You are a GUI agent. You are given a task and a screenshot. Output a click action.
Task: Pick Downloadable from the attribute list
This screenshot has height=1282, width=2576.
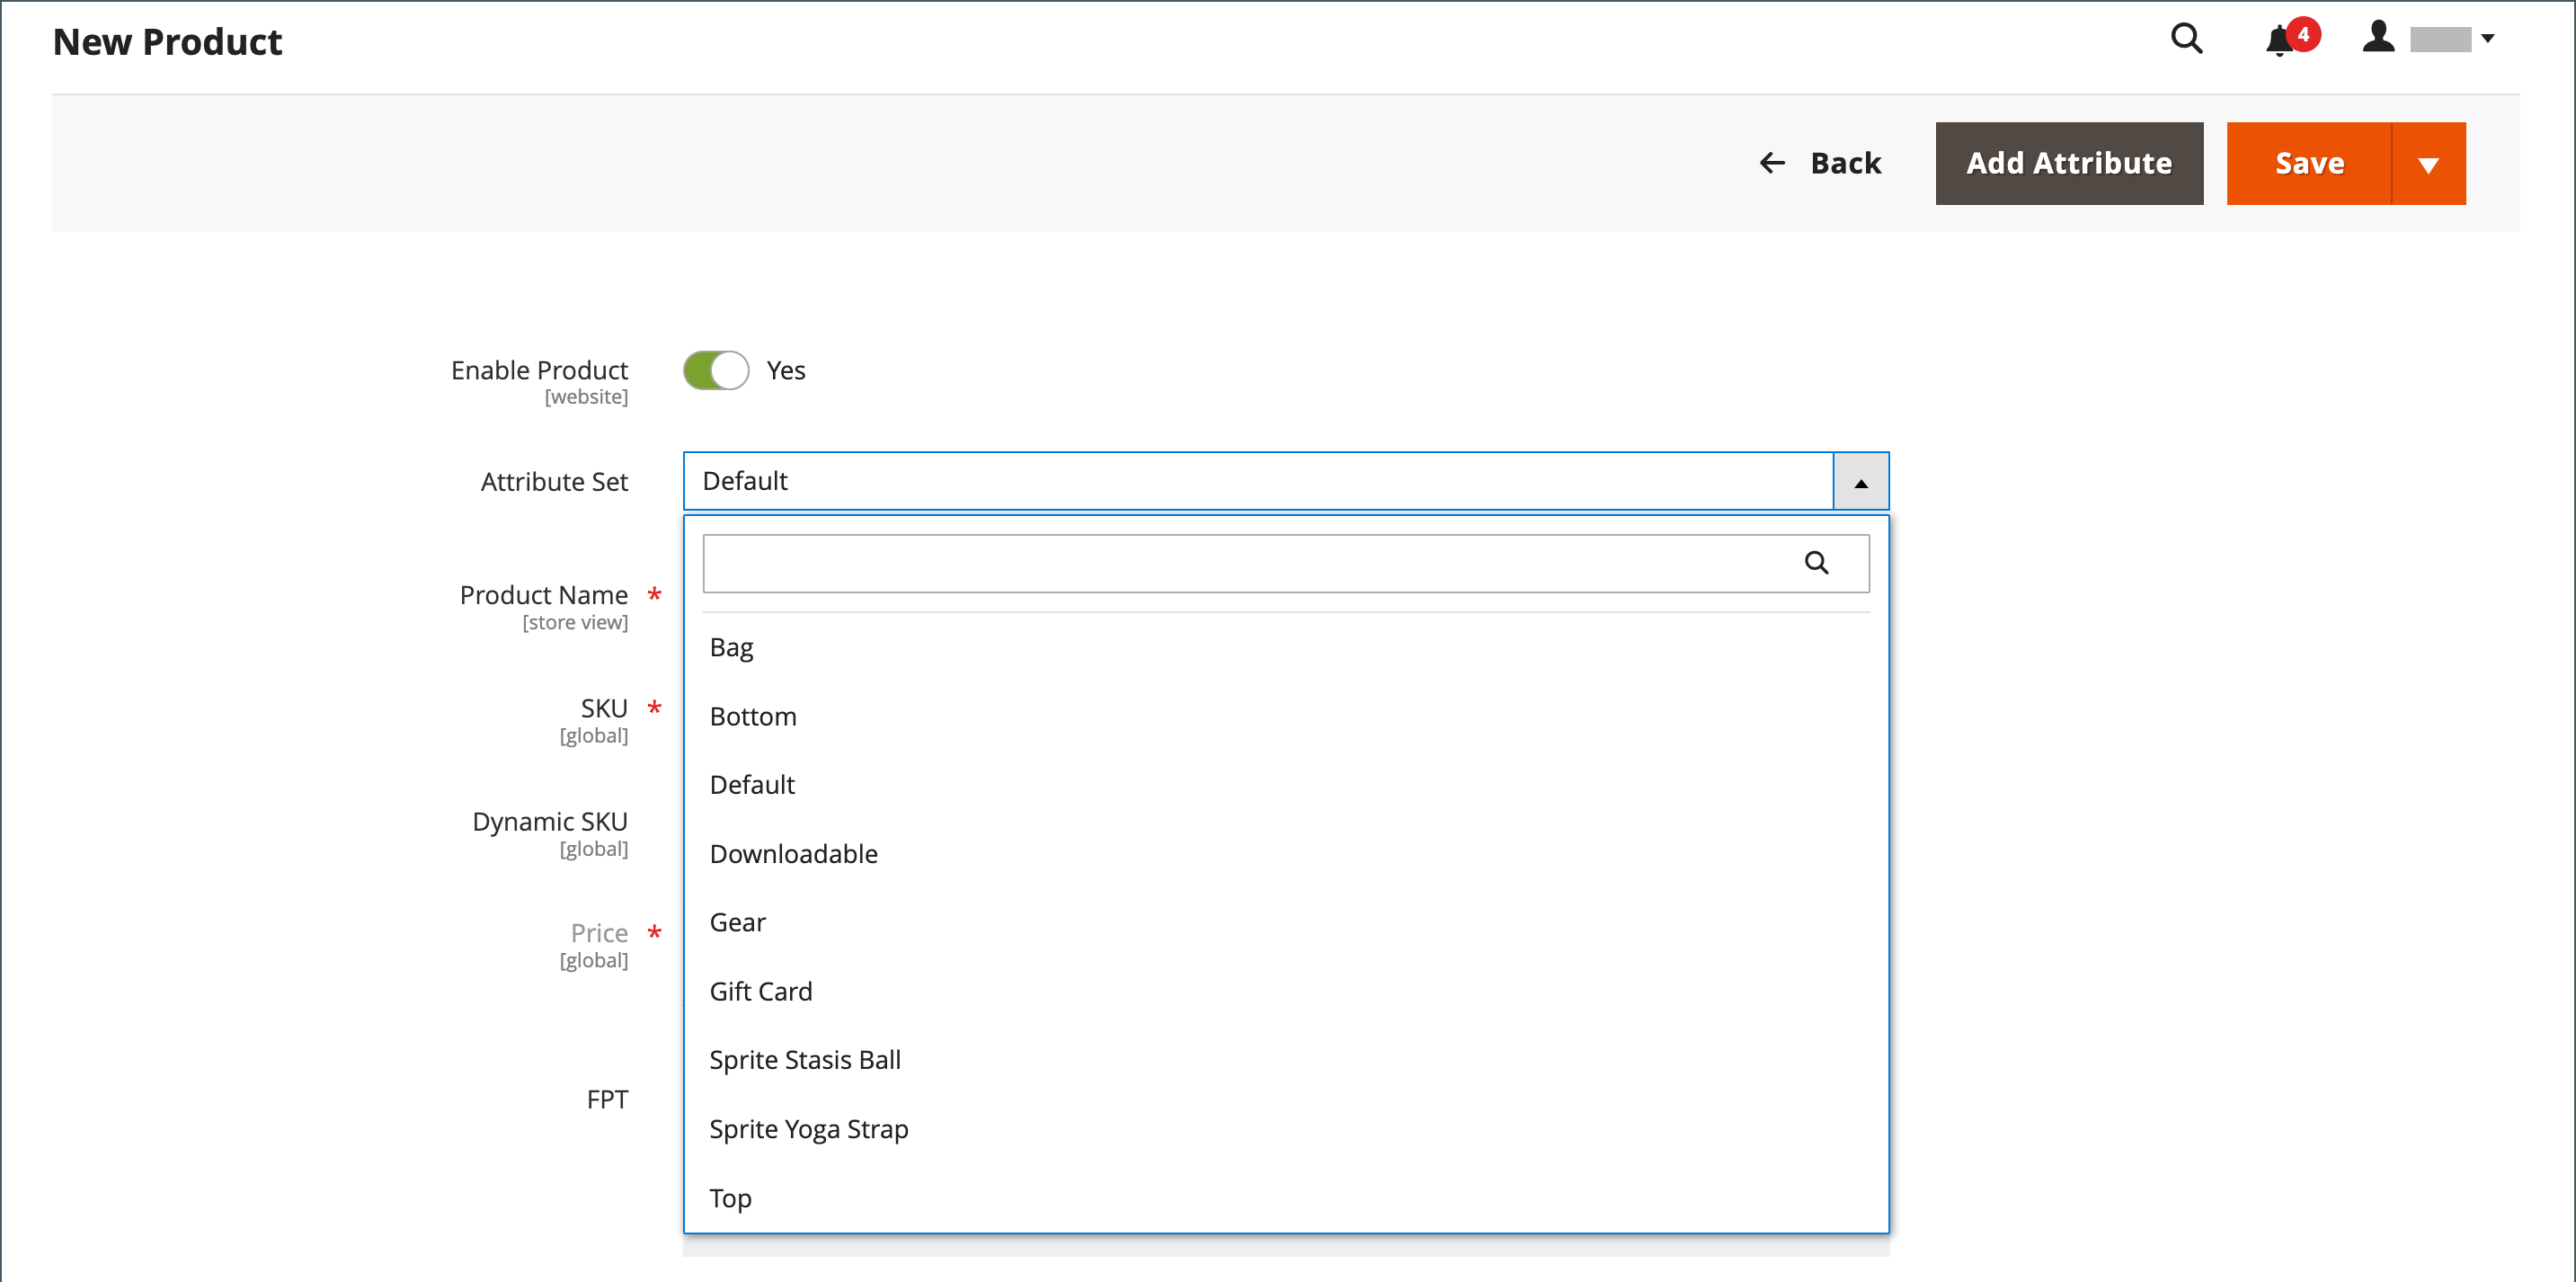pyautogui.click(x=793, y=853)
